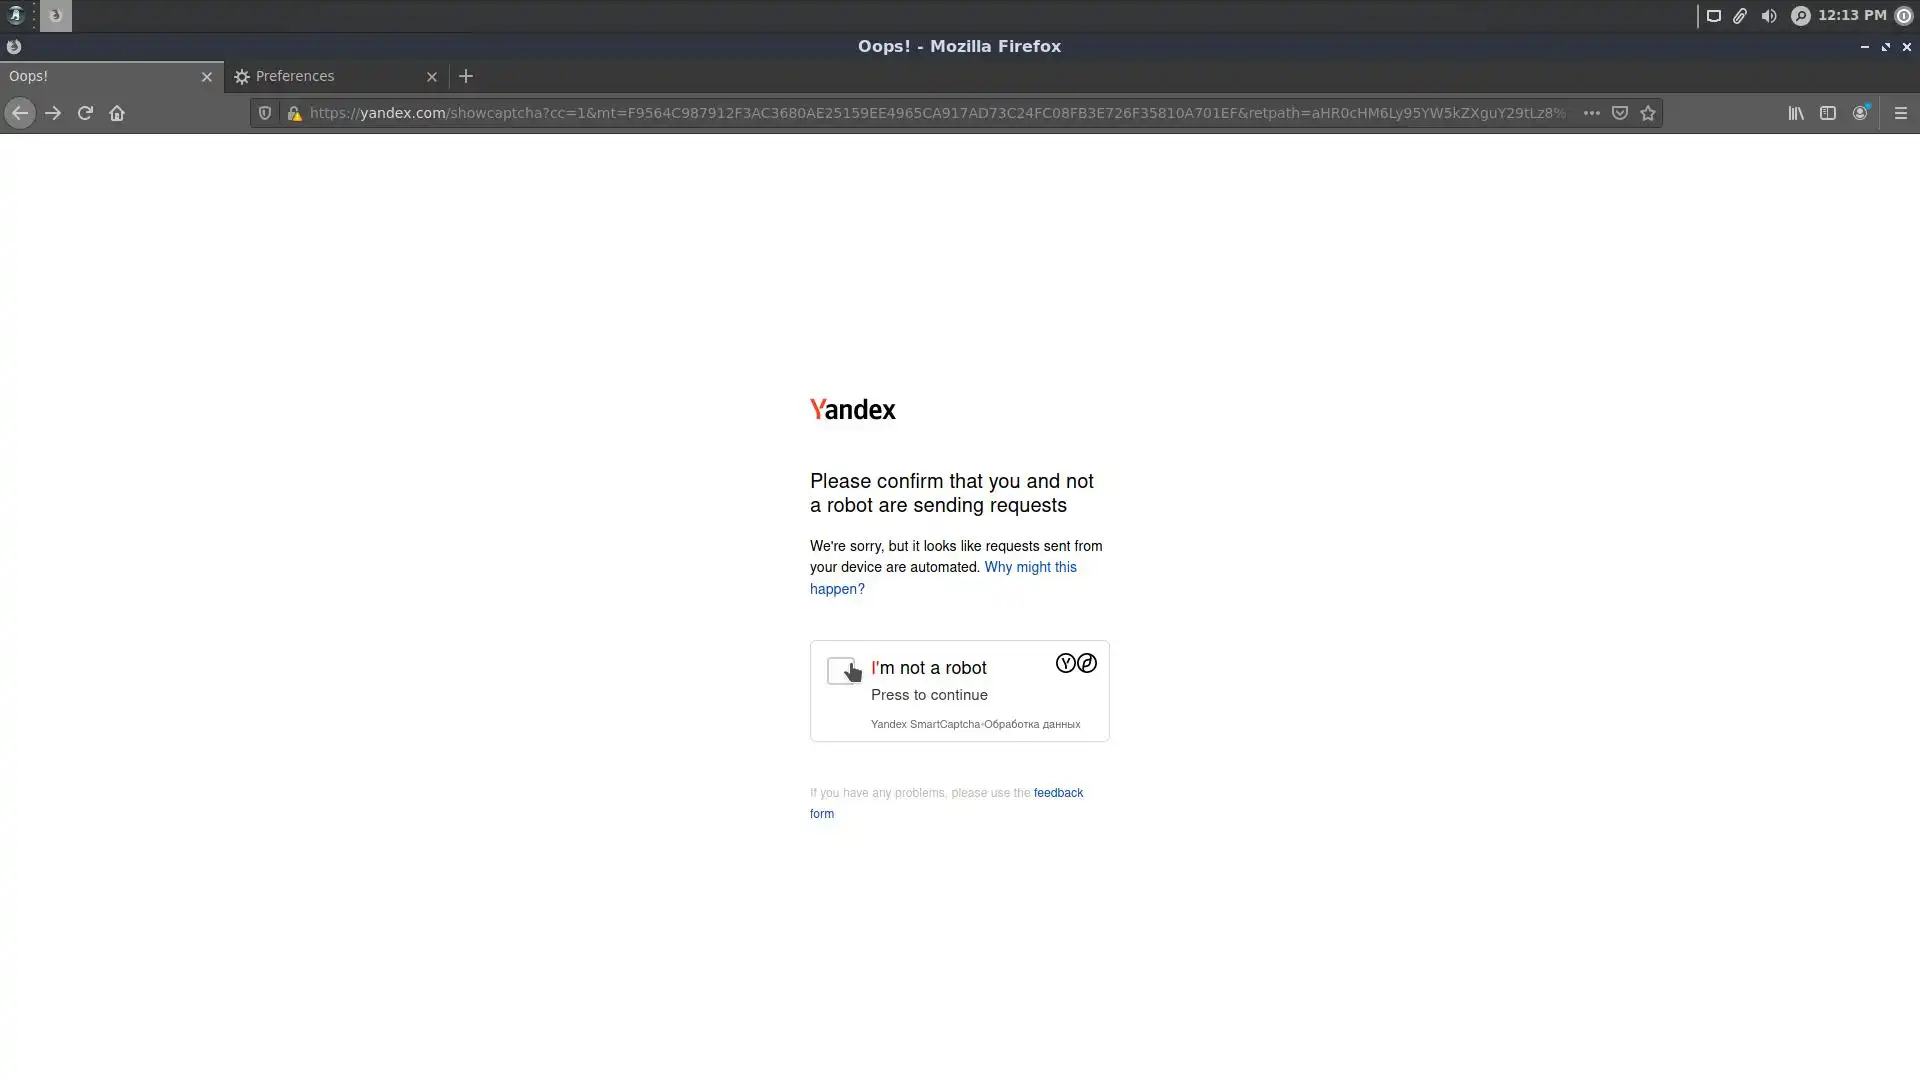This screenshot has height=1080, width=1920.
Task: Open system volume control in tray
Action: tap(1769, 16)
